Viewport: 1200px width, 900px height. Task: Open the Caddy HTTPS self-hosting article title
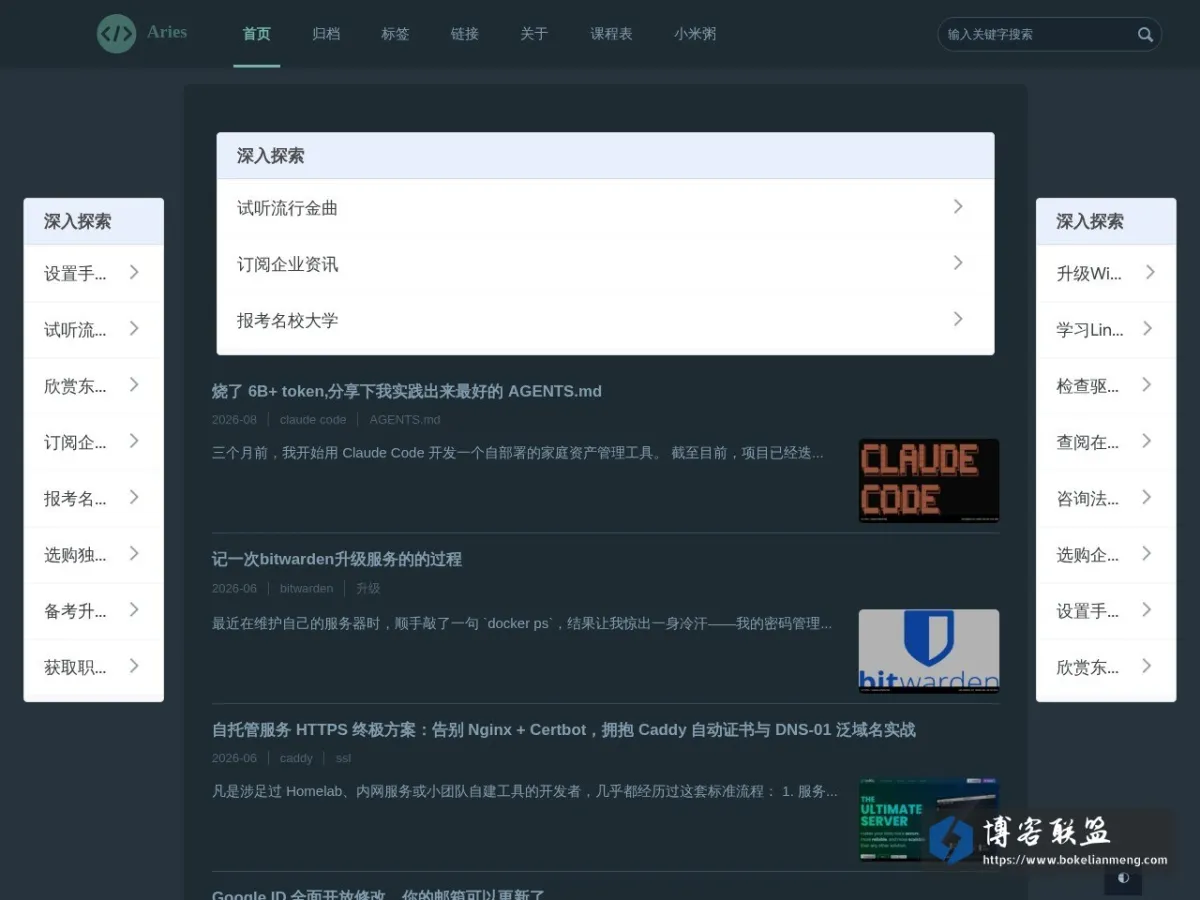pyautogui.click(x=564, y=730)
